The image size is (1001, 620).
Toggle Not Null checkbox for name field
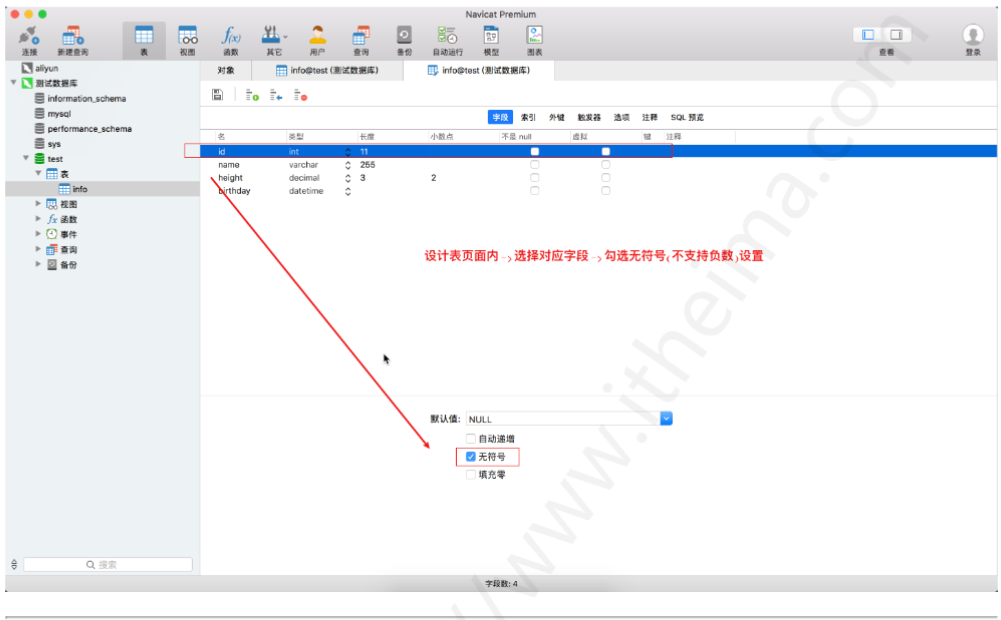(x=534, y=165)
